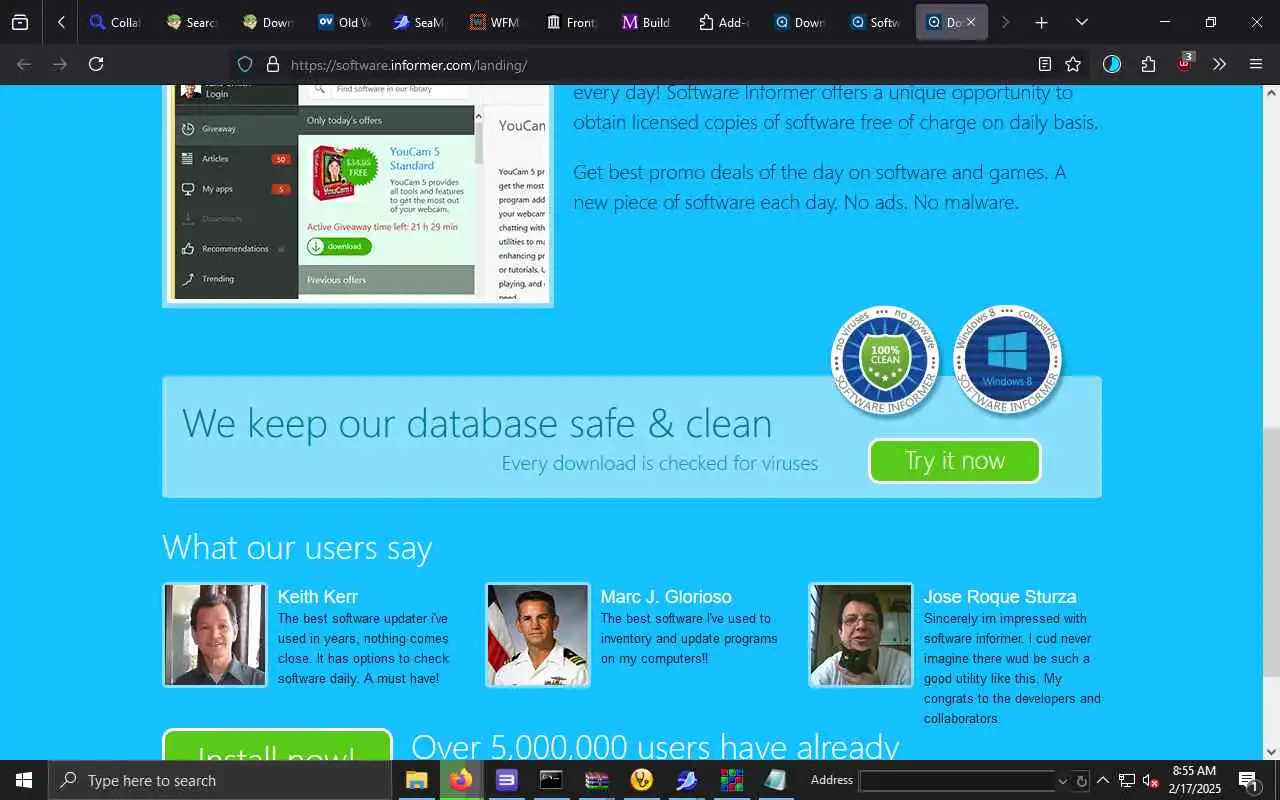The image size is (1280, 800).
Task: Switch to the Add-ons tab
Action: [723, 22]
